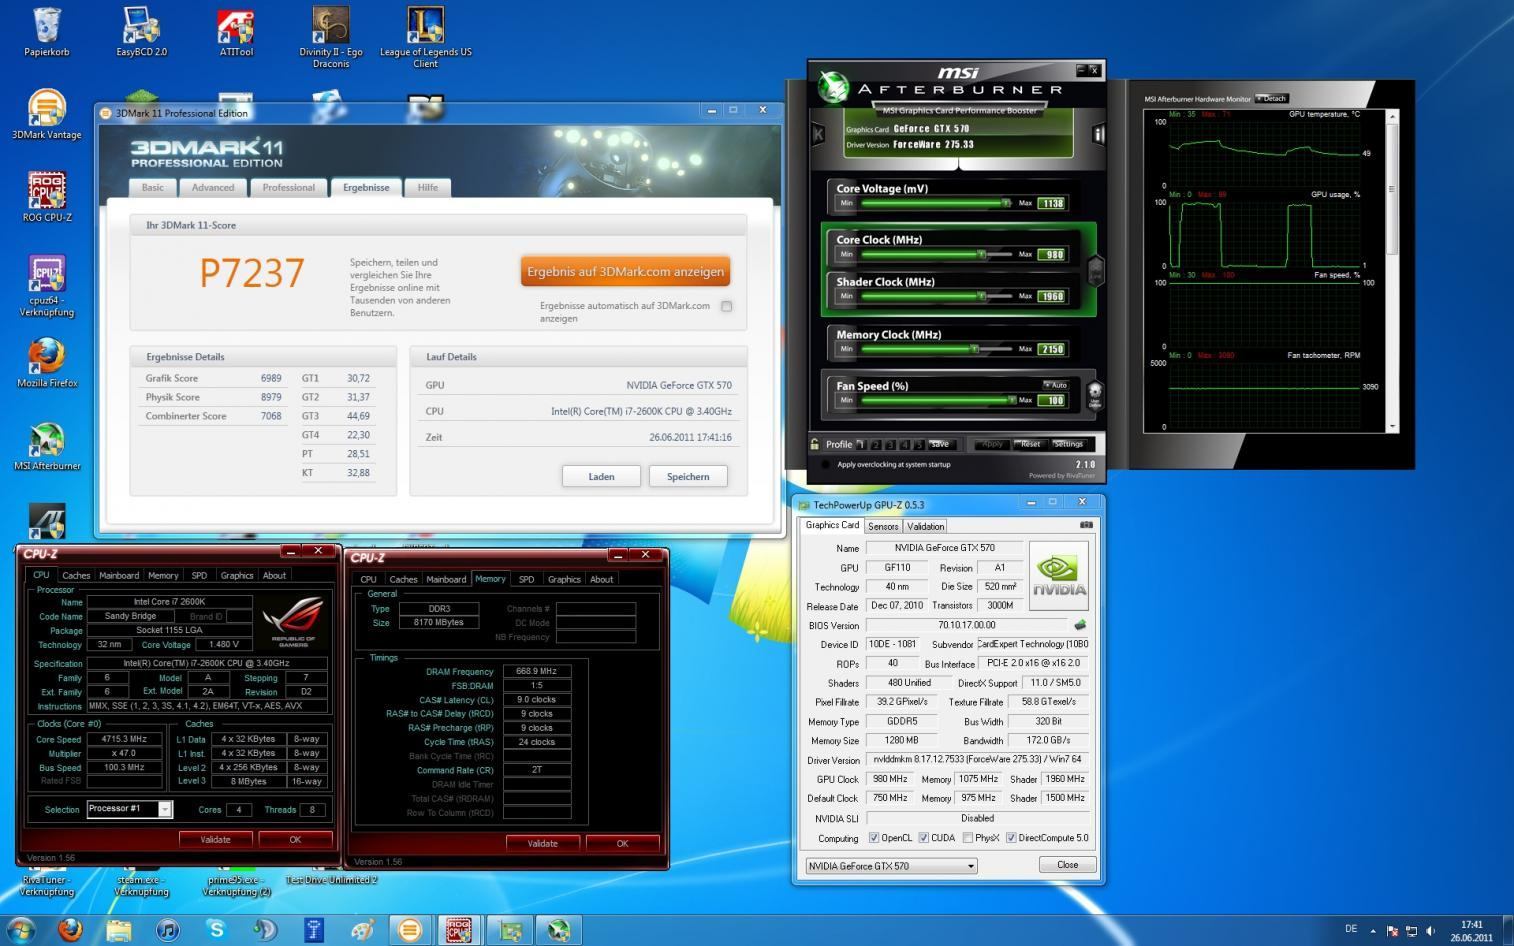This screenshot has width=1514, height=946.
Task: Toggle CUDA checkbox in GPU-Z
Action: coord(923,838)
